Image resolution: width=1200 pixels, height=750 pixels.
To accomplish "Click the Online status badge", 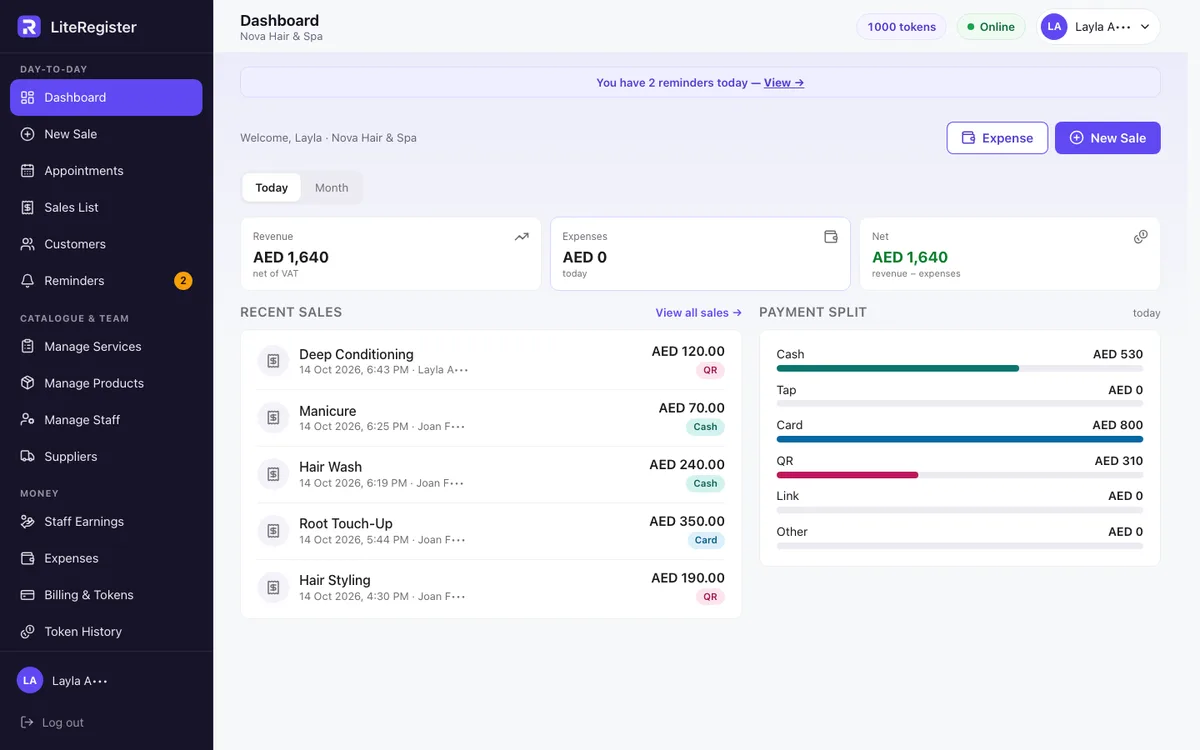I will pos(991,27).
